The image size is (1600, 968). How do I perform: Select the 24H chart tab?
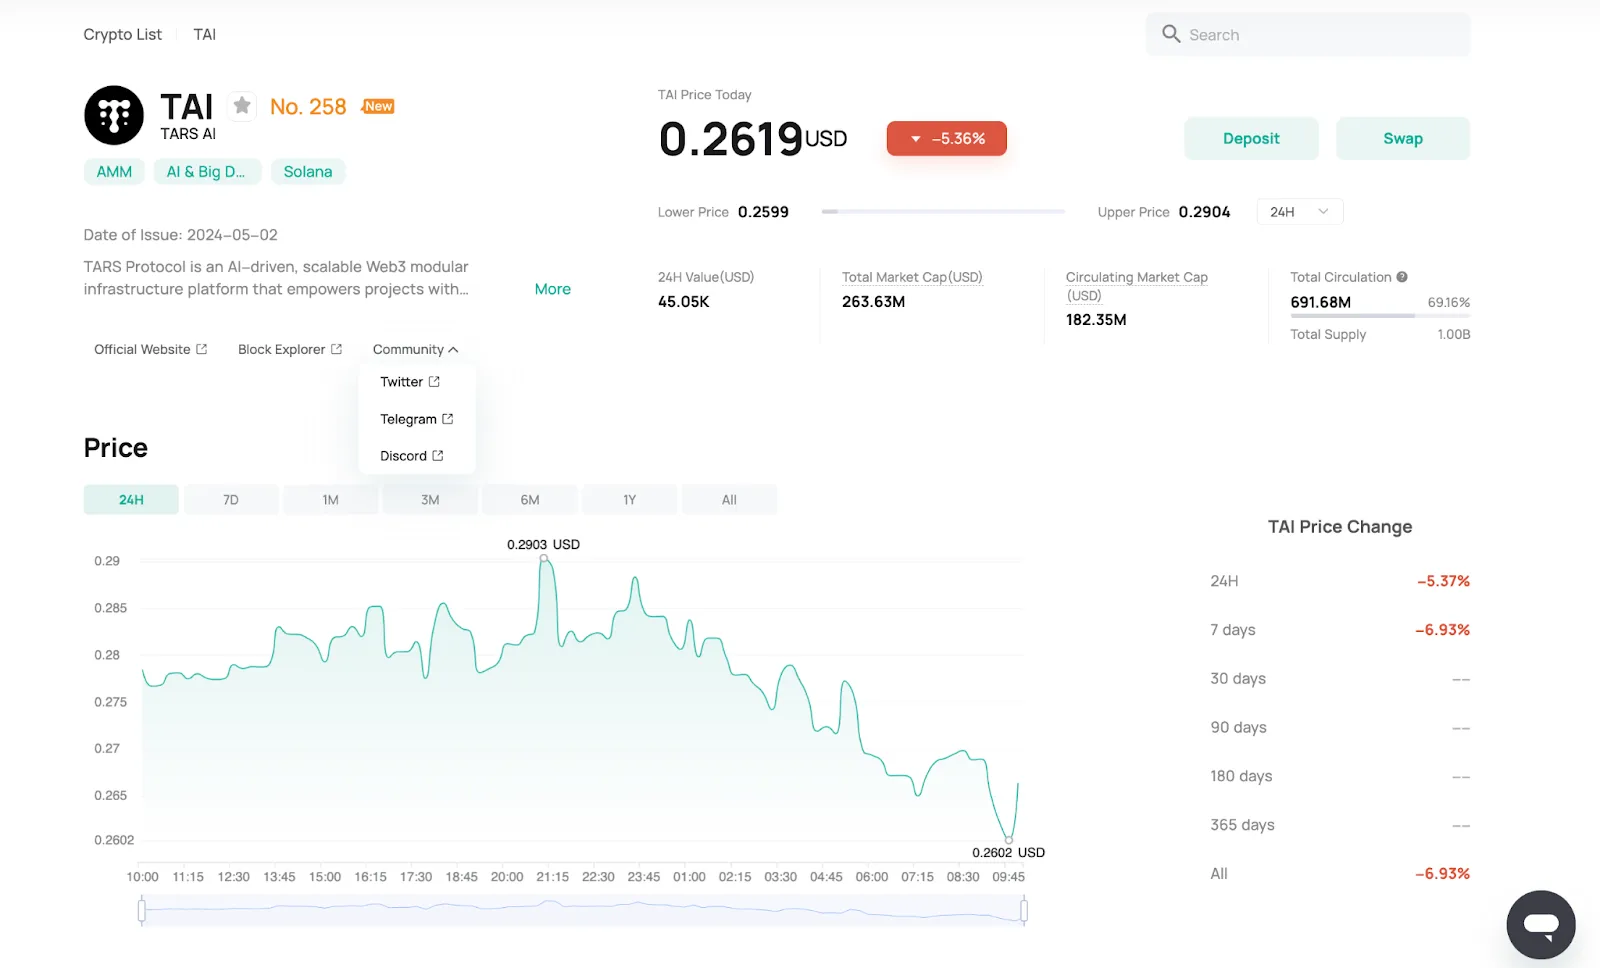coord(131,500)
